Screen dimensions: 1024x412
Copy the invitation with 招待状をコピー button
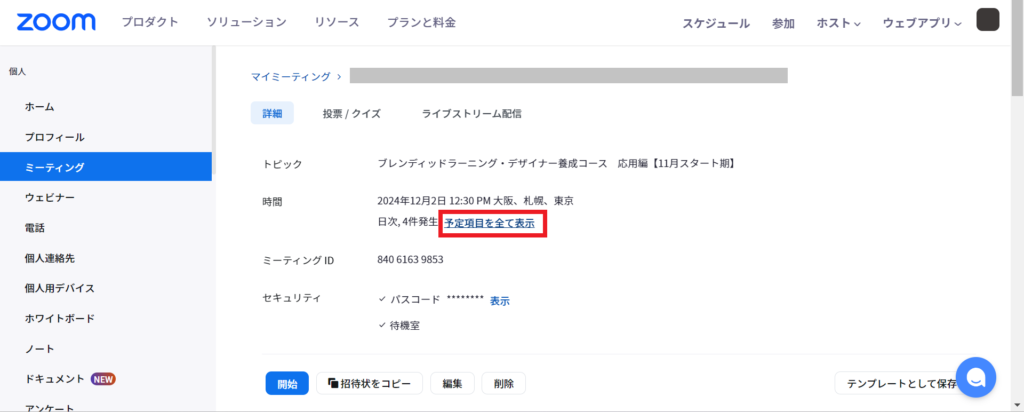tap(369, 384)
